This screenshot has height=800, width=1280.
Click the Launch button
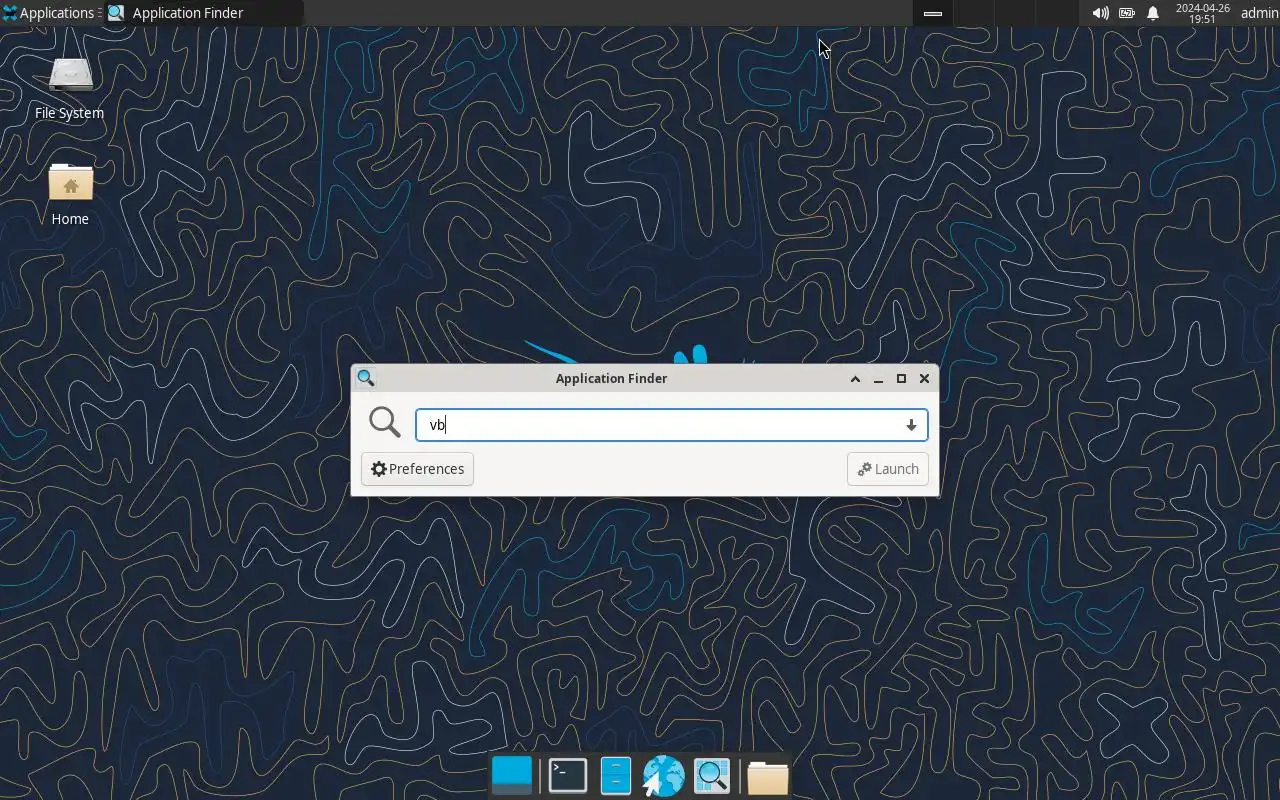(x=888, y=469)
